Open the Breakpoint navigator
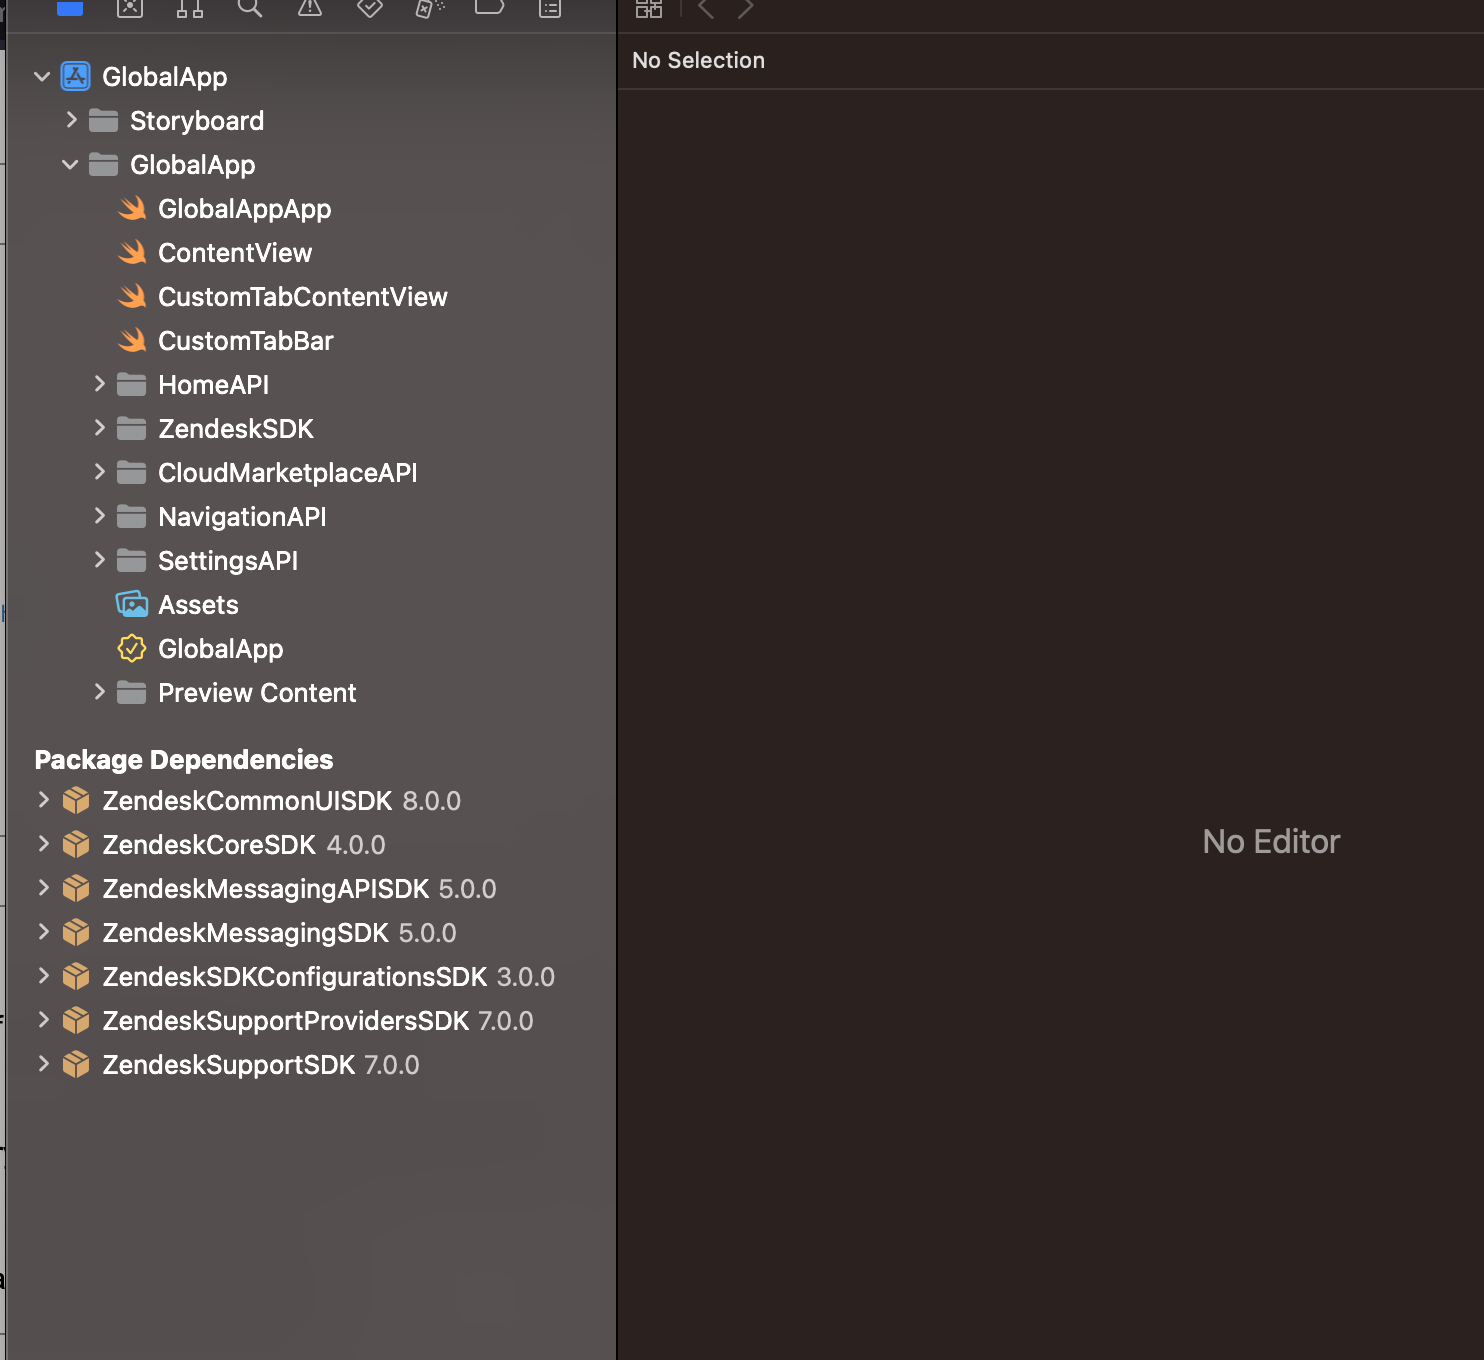1484x1360 pixels. [x=489, y=8]
